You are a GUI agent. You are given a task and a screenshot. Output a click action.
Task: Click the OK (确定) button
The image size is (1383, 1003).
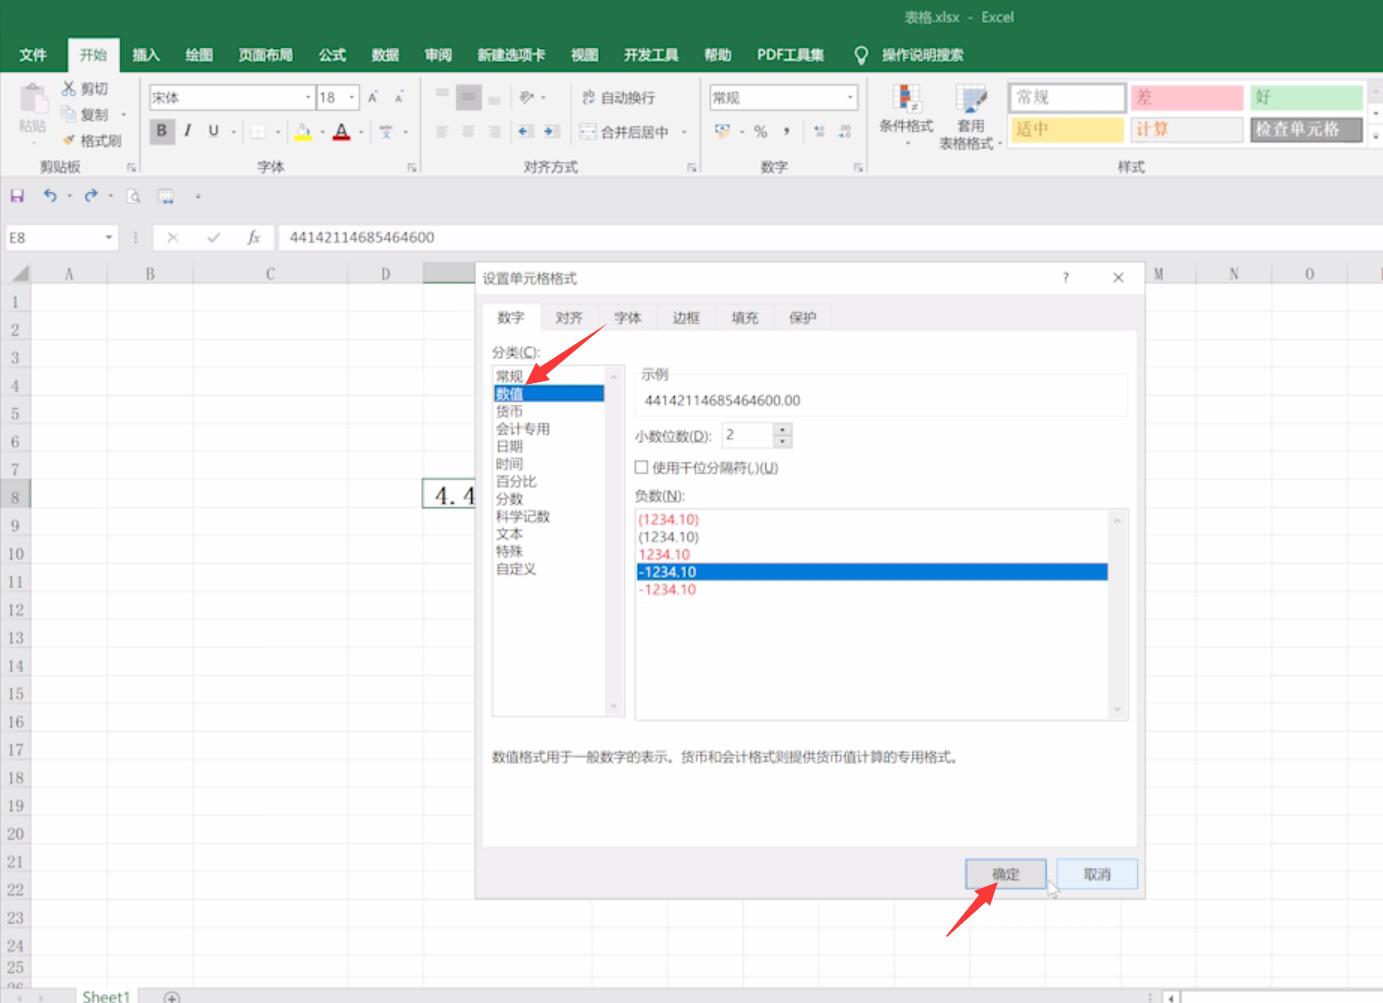pyautogui.click(x=1006, y=874)
